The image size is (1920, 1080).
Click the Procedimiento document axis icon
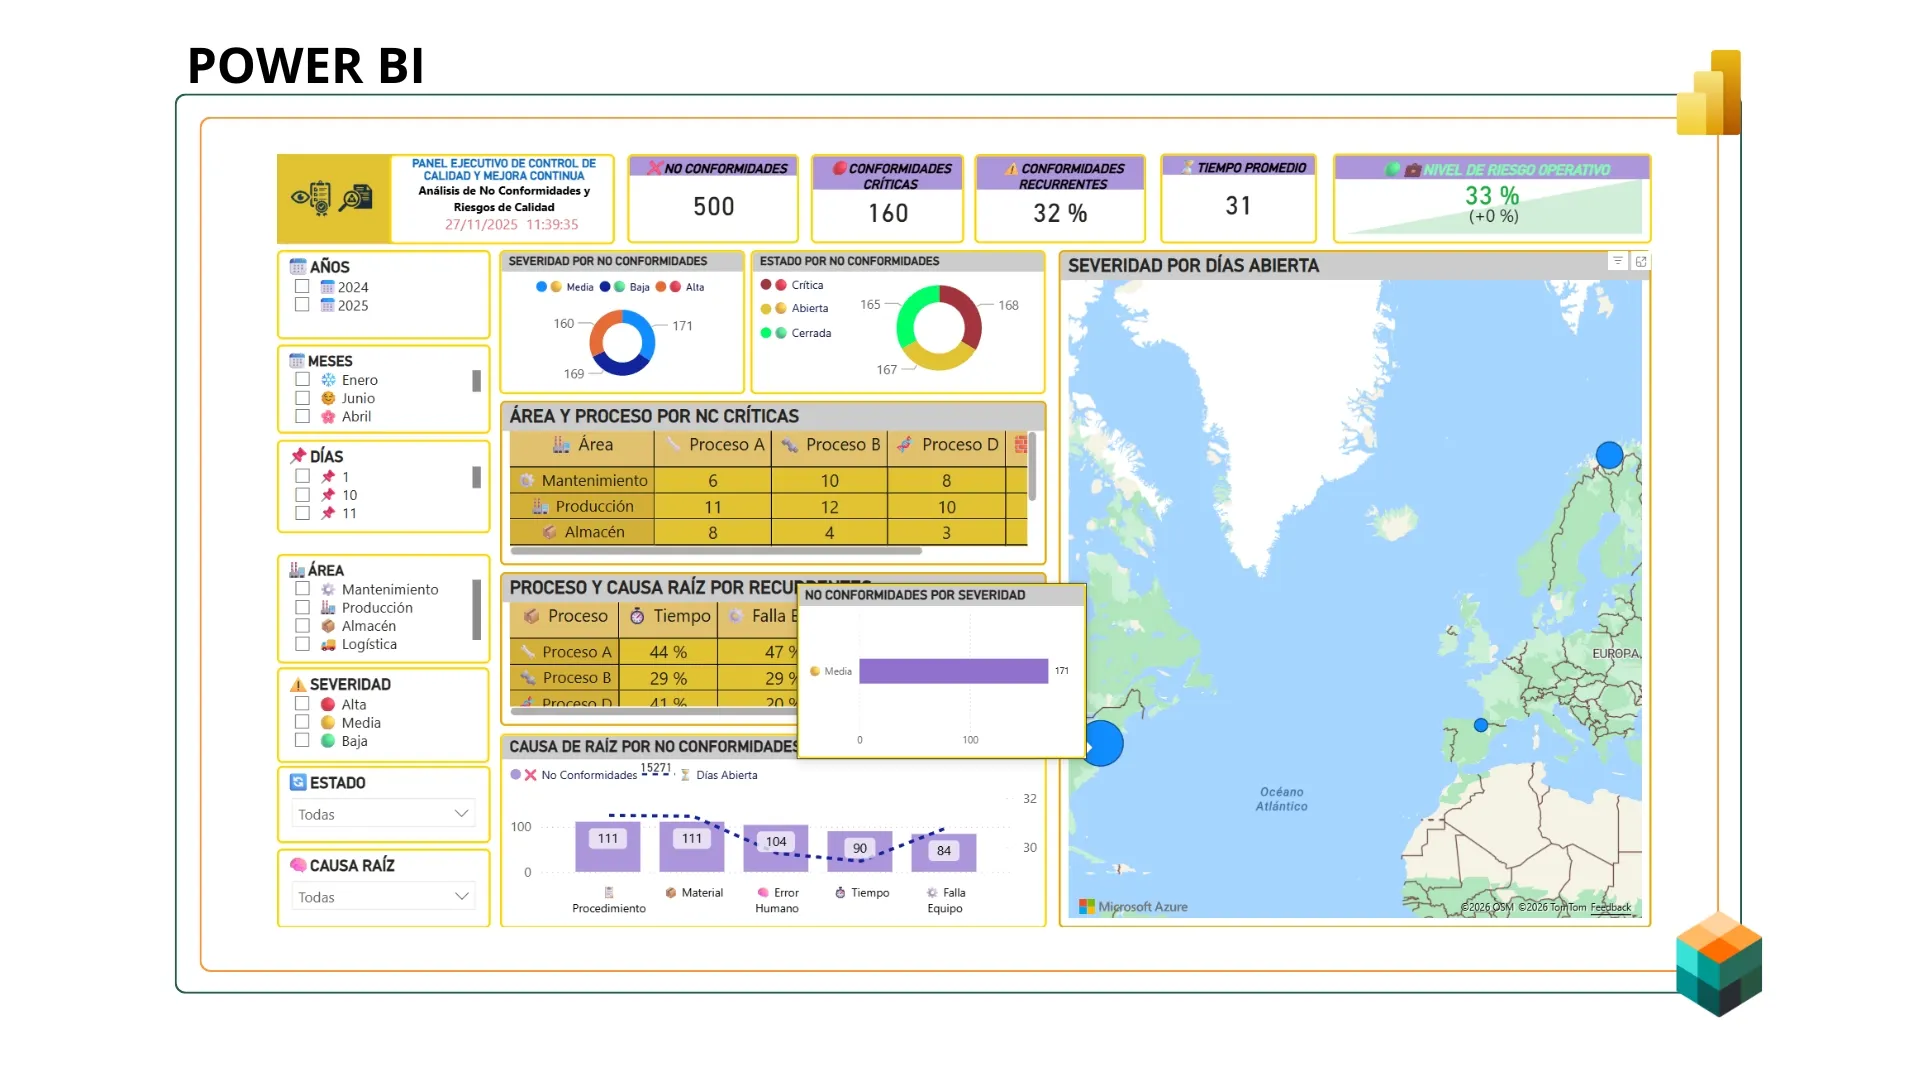click(x=609, y=892)
